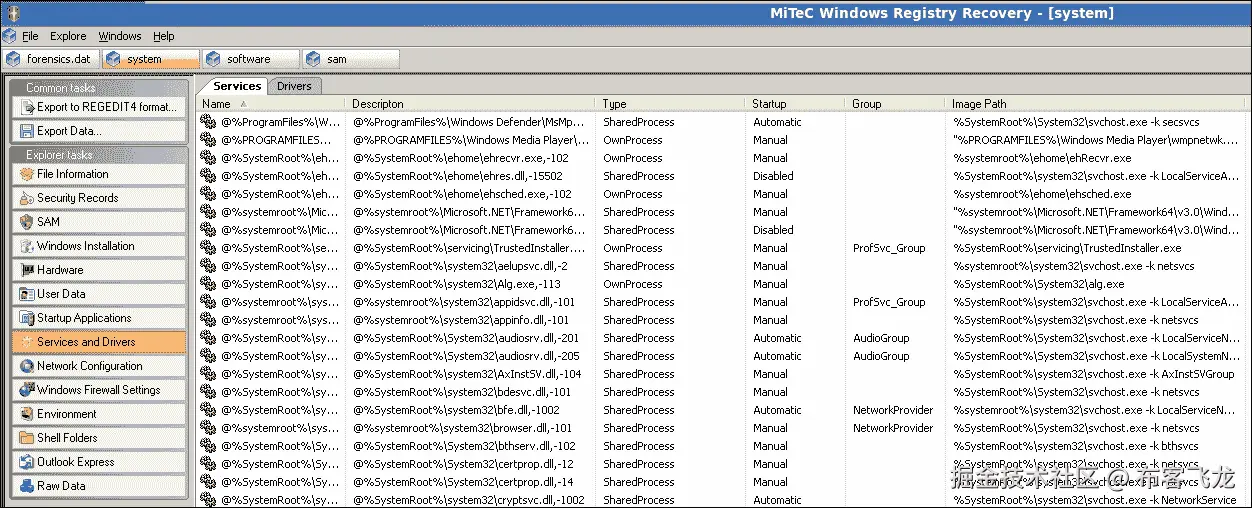Switch to the software hive tab

point(250,59)
